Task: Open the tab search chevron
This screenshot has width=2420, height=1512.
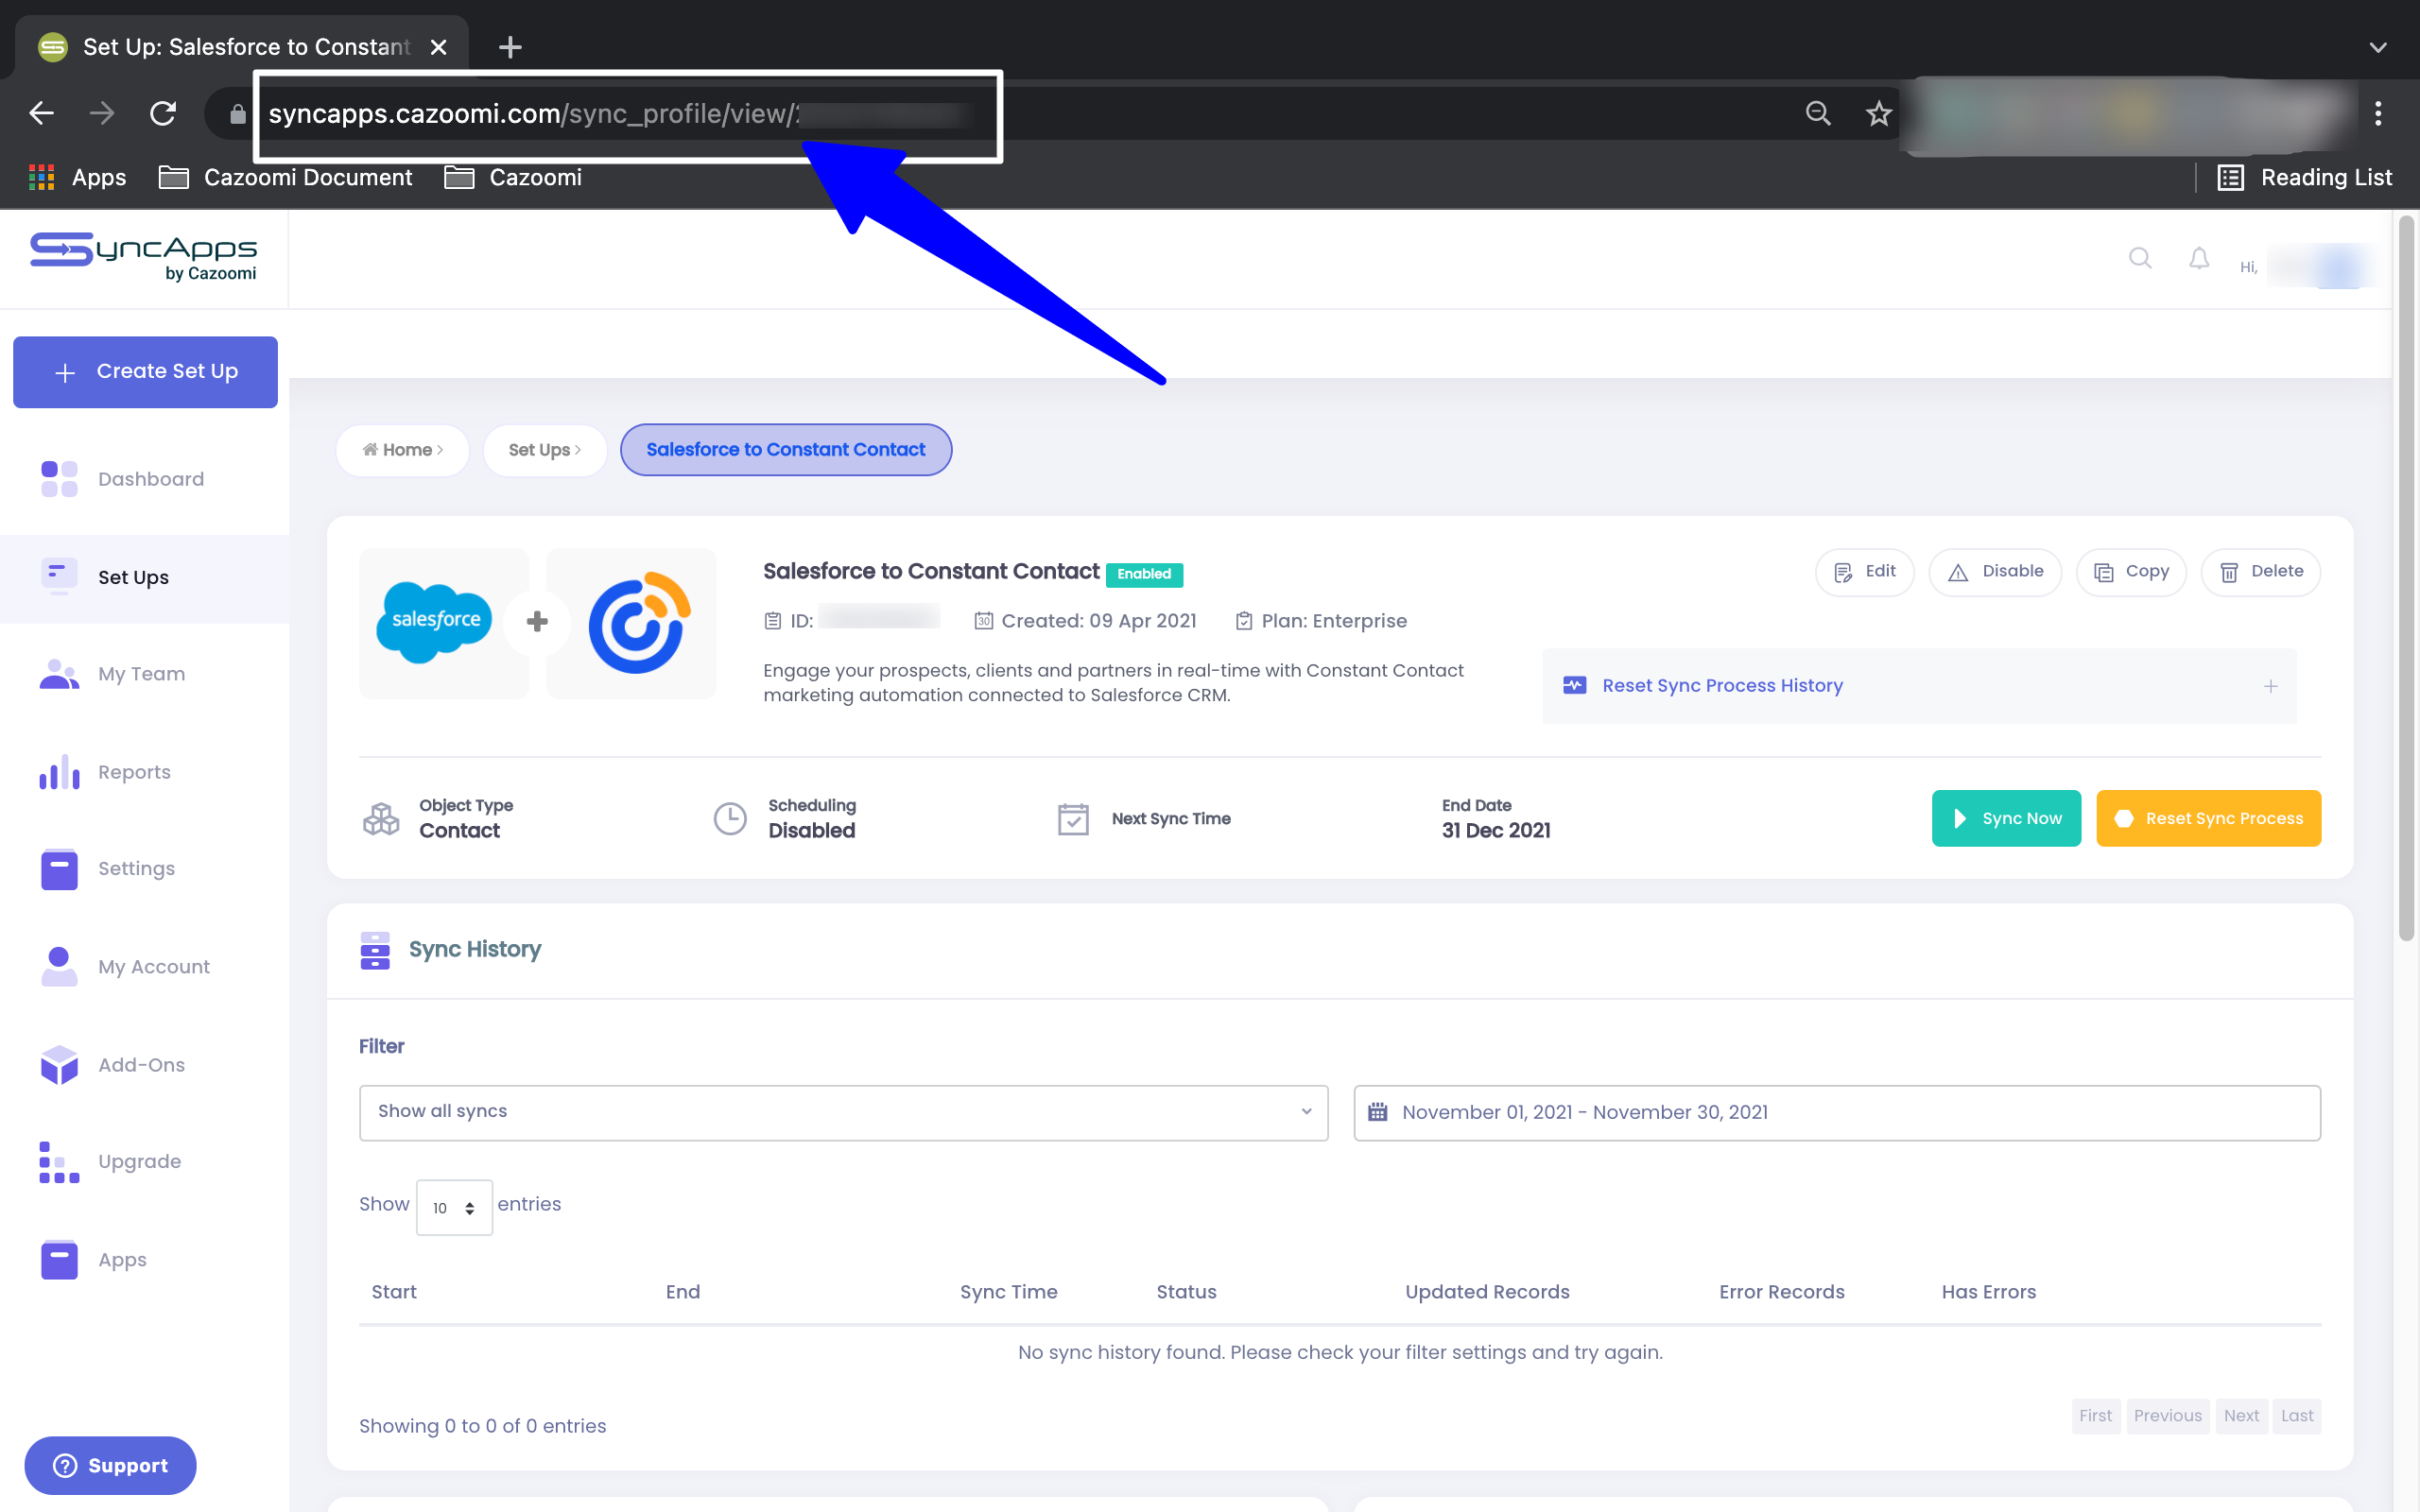Action: pyautogui.click(x=2378, y=47)
